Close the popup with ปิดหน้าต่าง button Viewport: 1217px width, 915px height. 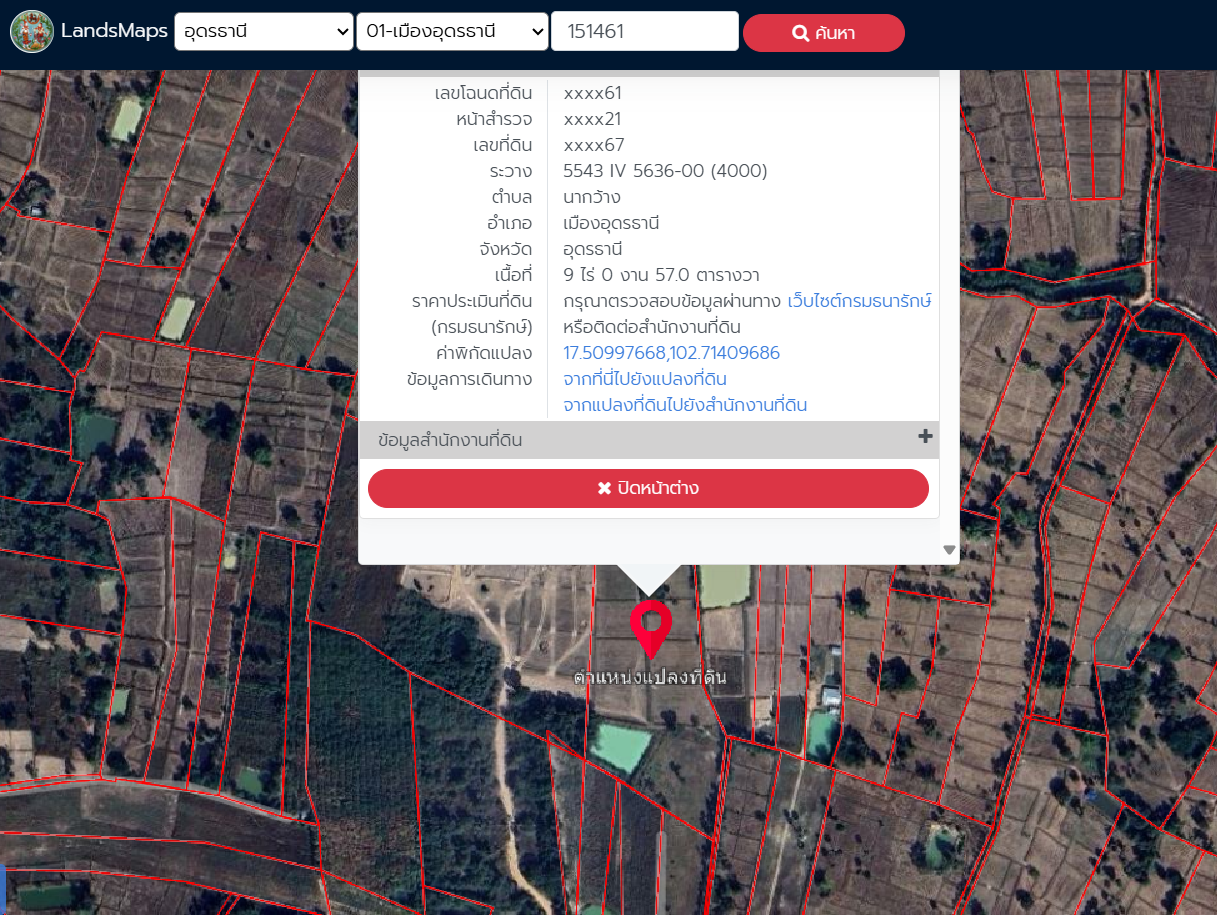pyautogui.click(x=648, y=488)
